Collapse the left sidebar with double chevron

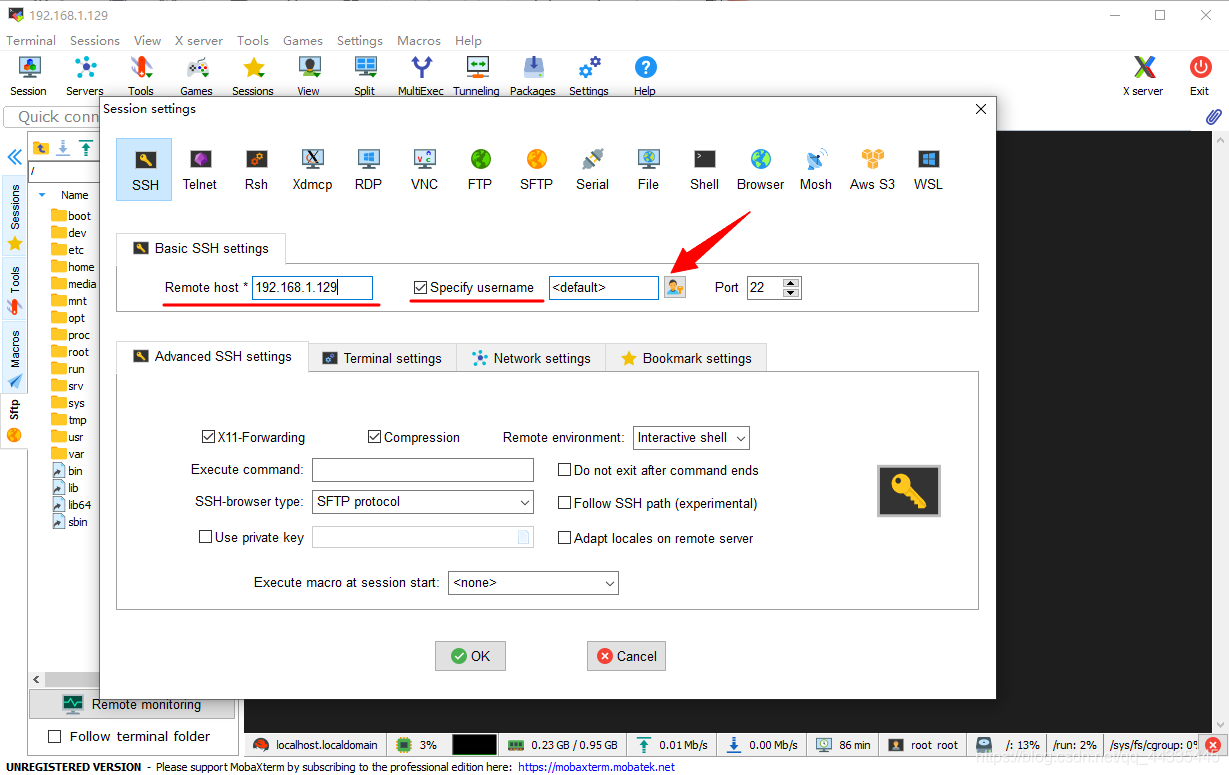15,157
